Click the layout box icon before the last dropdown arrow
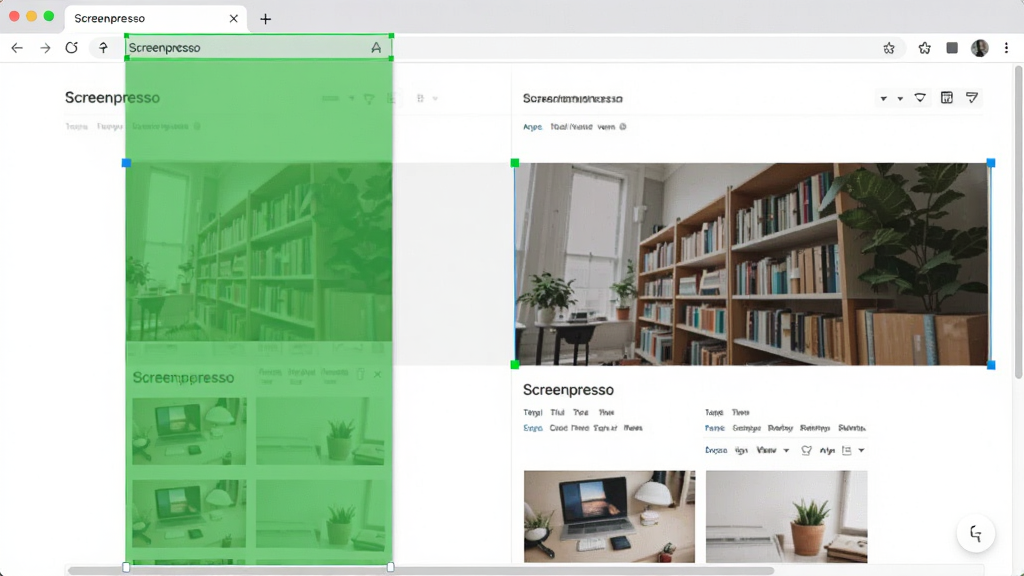Image resolution: width=1024 pixels, height=576 pixels. [x=847, y=451]
